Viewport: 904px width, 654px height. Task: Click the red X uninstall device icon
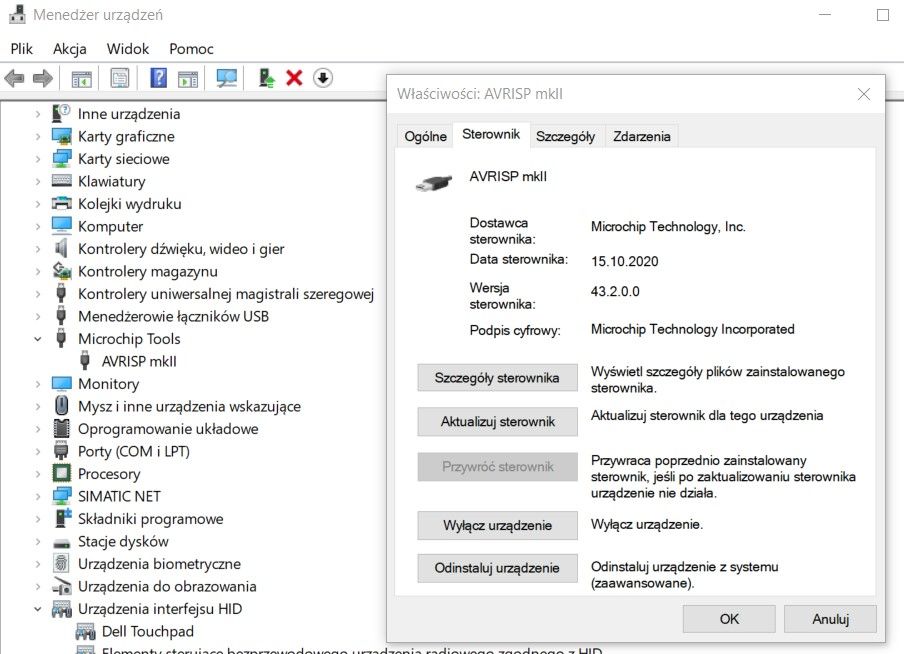[294, 78]
